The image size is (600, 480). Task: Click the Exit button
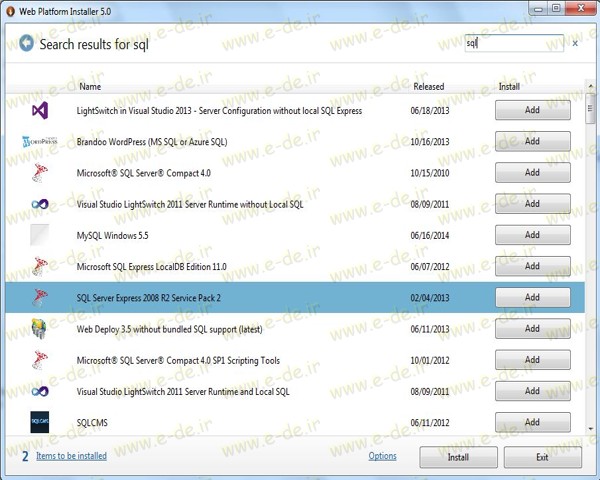coord(543,457)
